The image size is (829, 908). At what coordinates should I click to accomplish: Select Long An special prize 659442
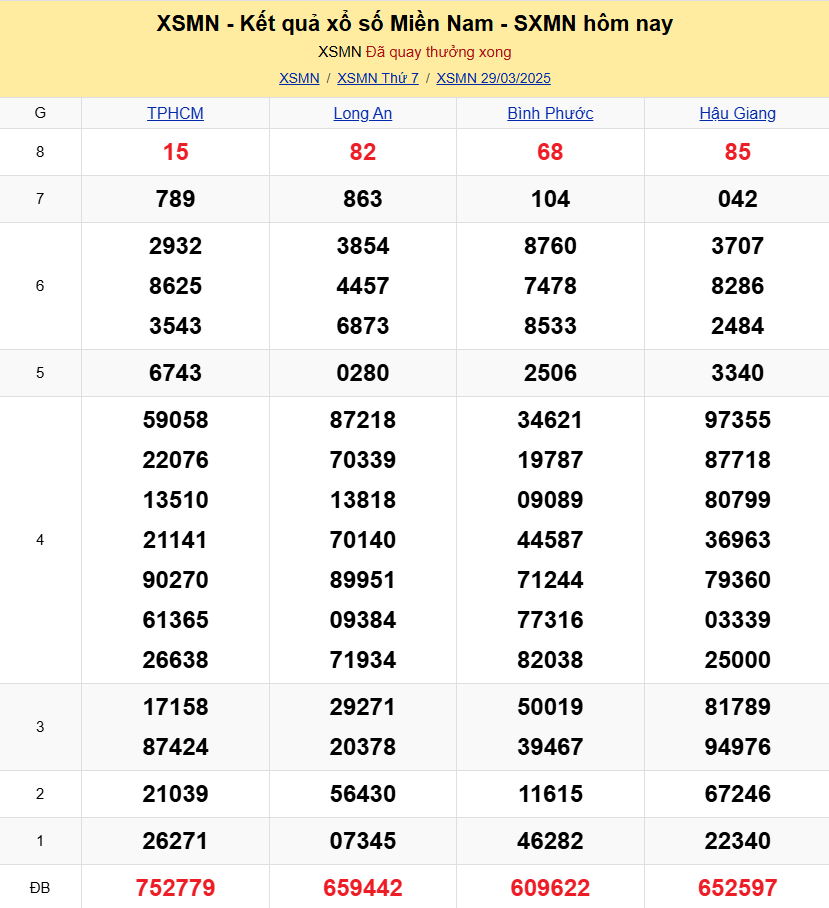coord(362,887)
